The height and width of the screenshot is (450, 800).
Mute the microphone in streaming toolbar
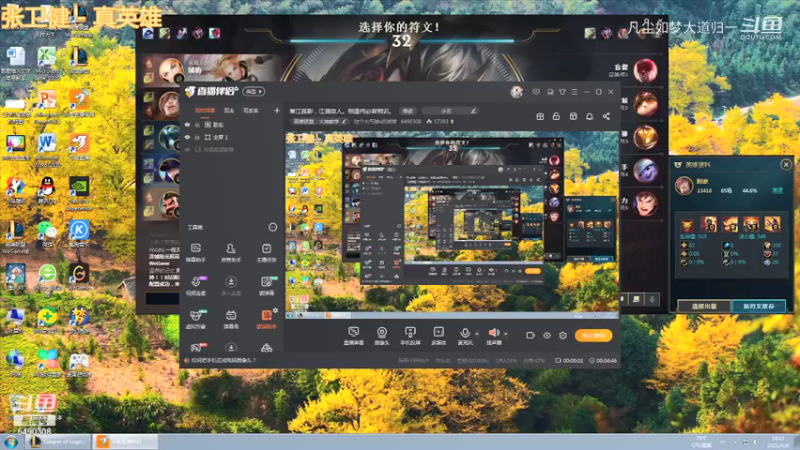point(465,335)
